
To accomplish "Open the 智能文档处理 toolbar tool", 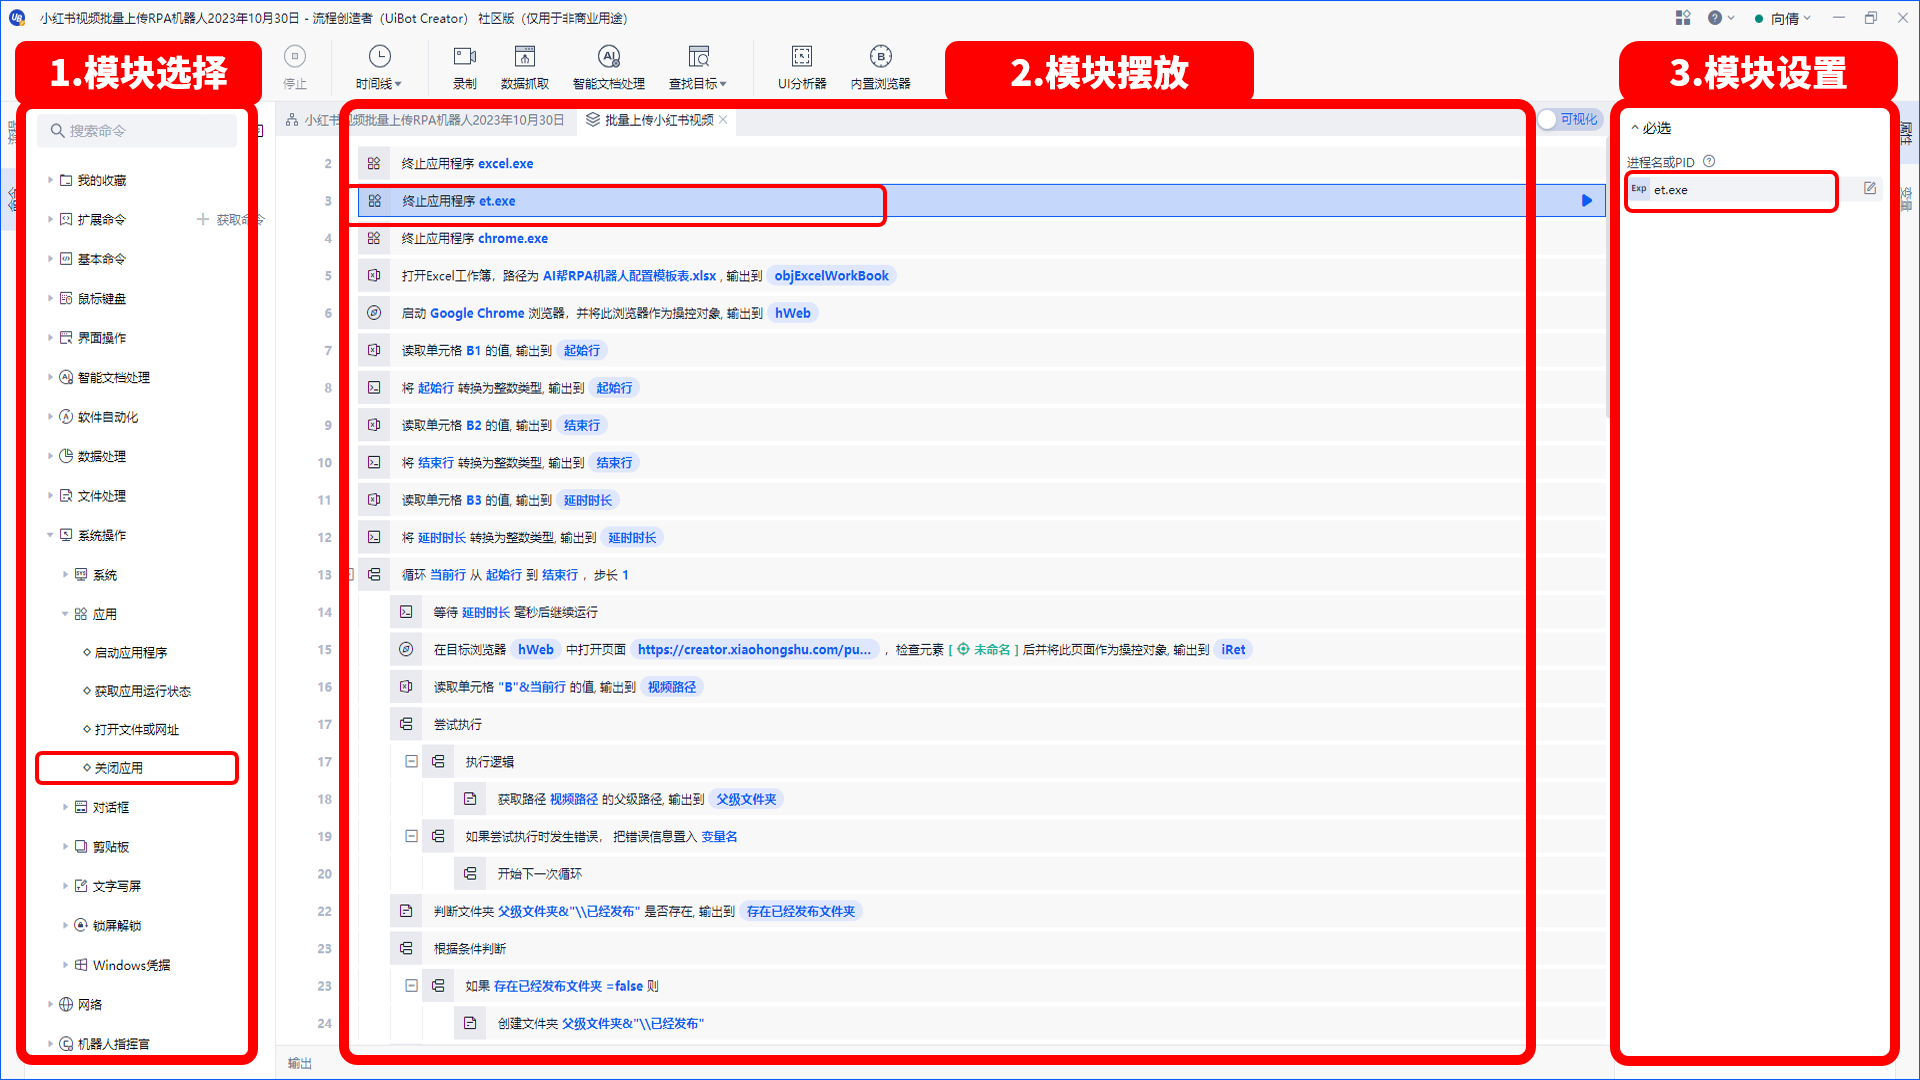I will click(609, 67).
